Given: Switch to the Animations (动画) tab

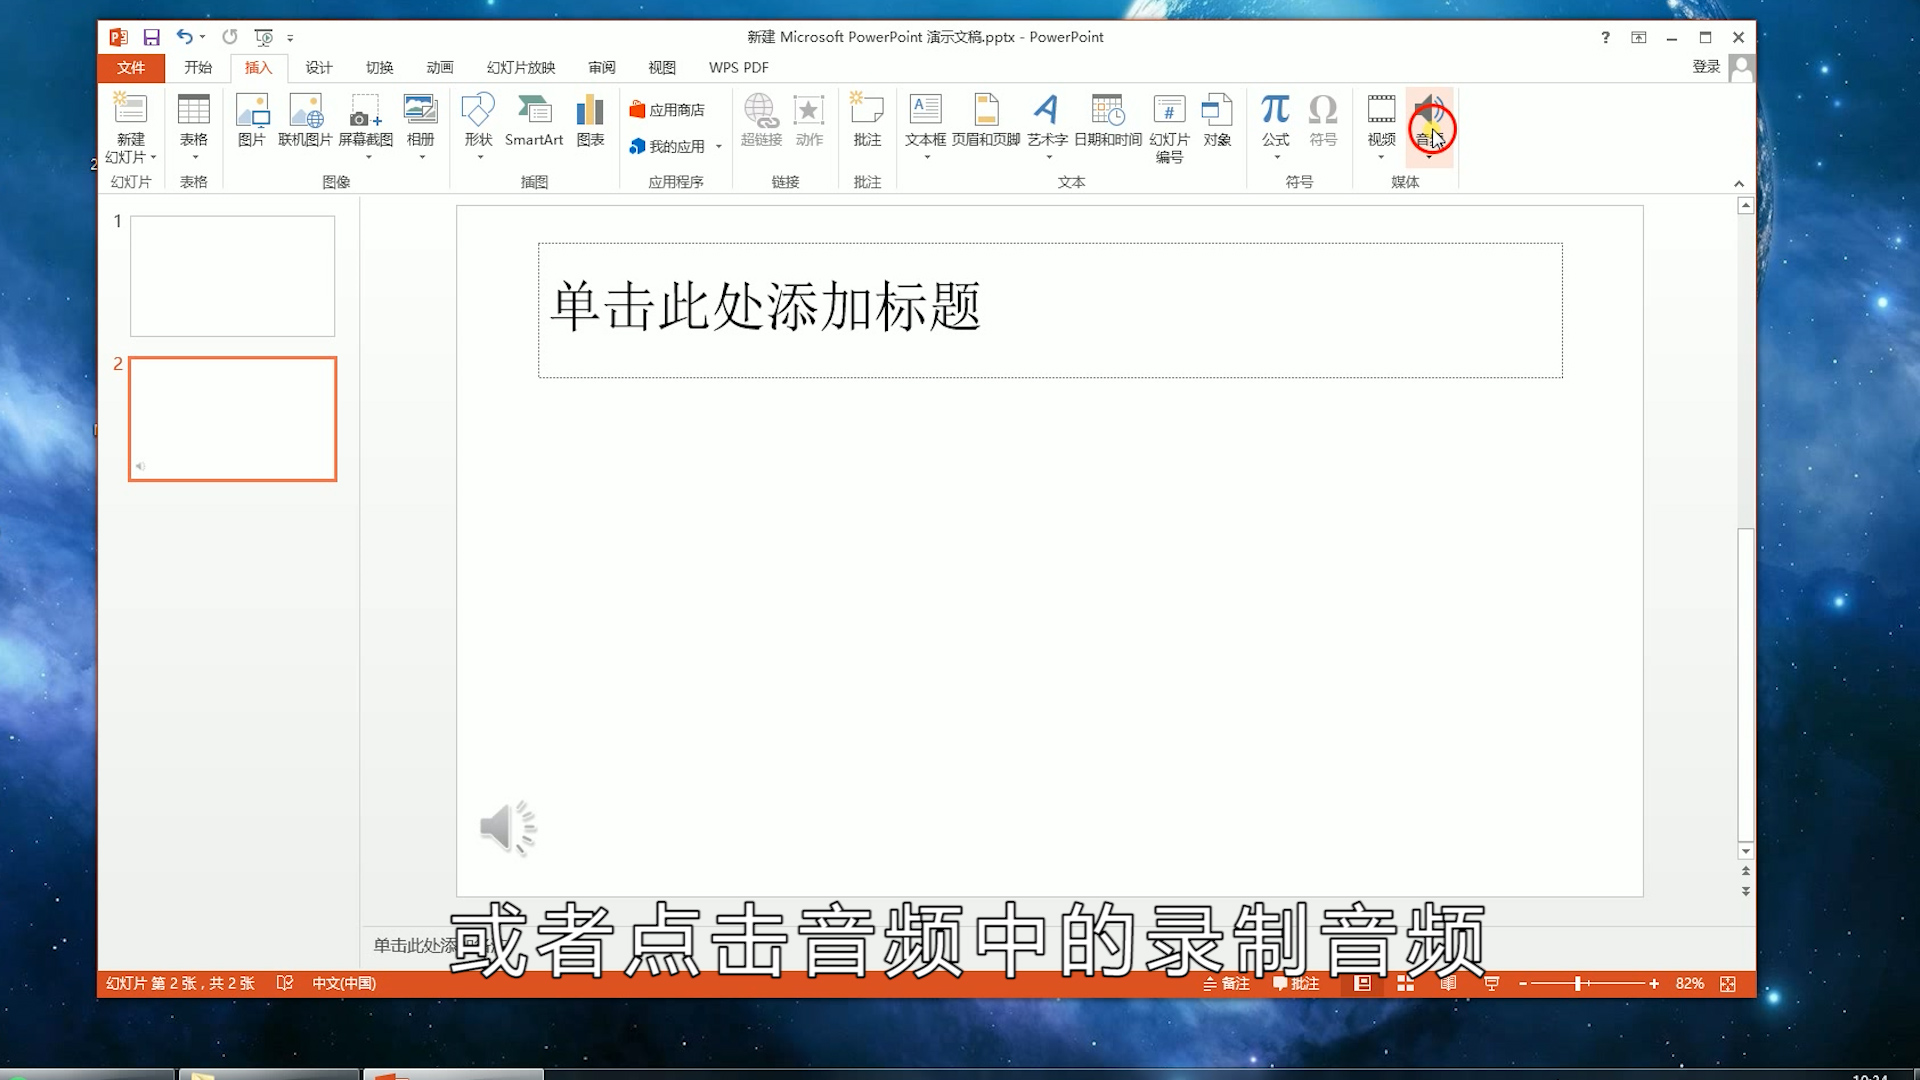Looking at the screenshot, I should tap(440, 68).
